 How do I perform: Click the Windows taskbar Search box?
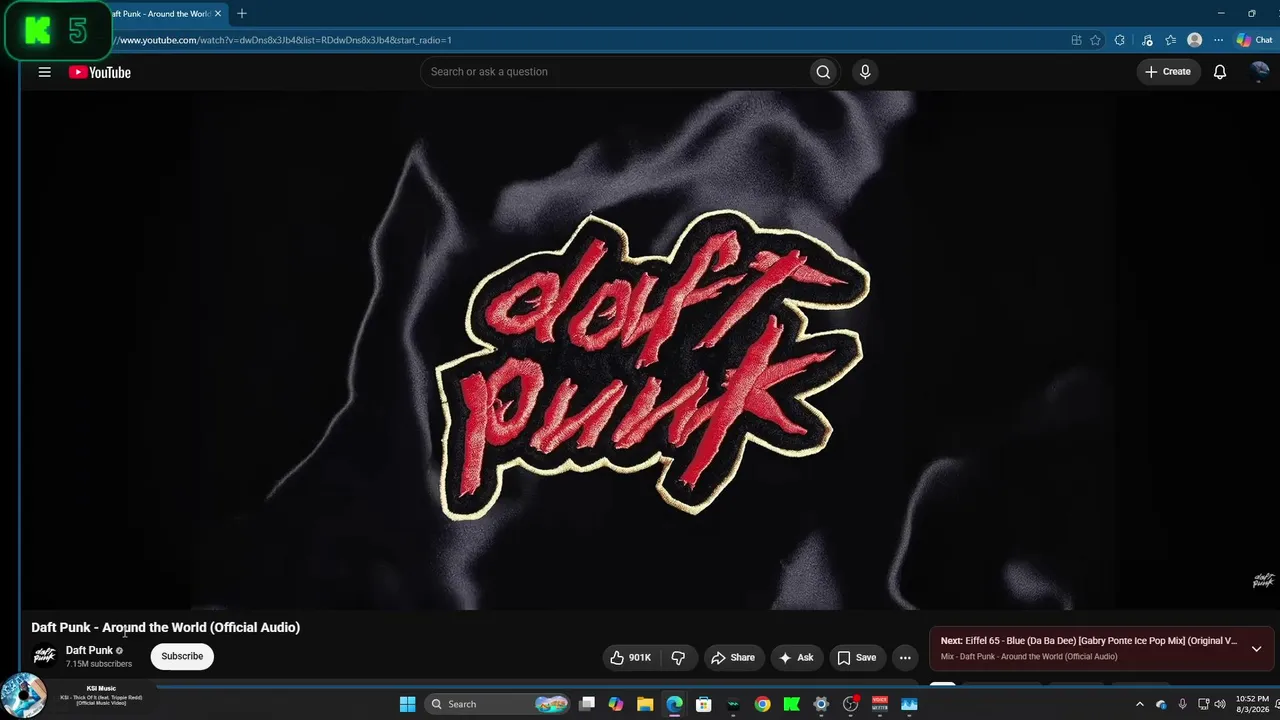point(497,704)
